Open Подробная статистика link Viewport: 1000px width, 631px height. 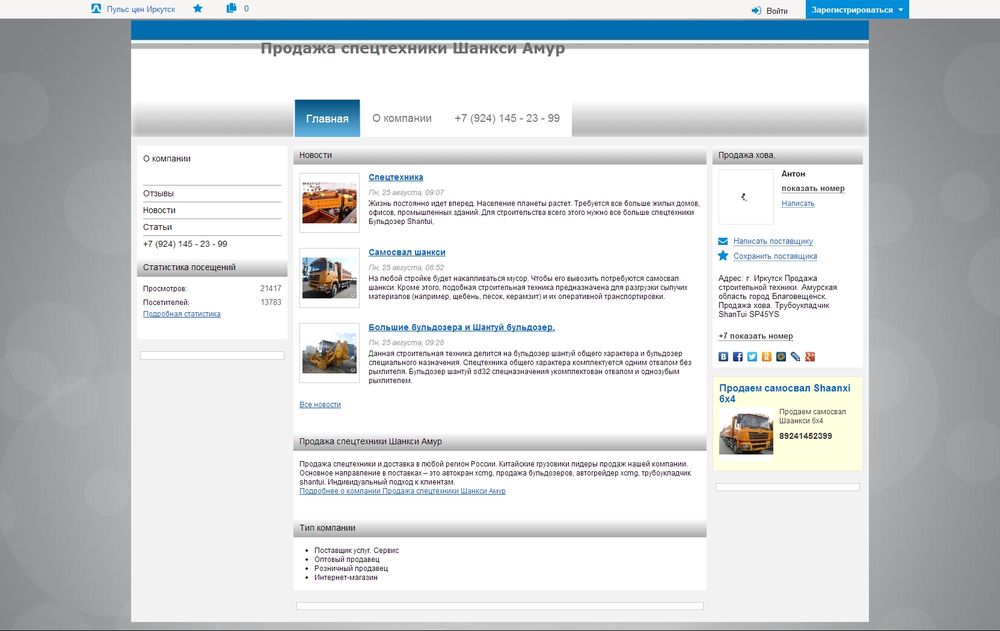(182, 314)
